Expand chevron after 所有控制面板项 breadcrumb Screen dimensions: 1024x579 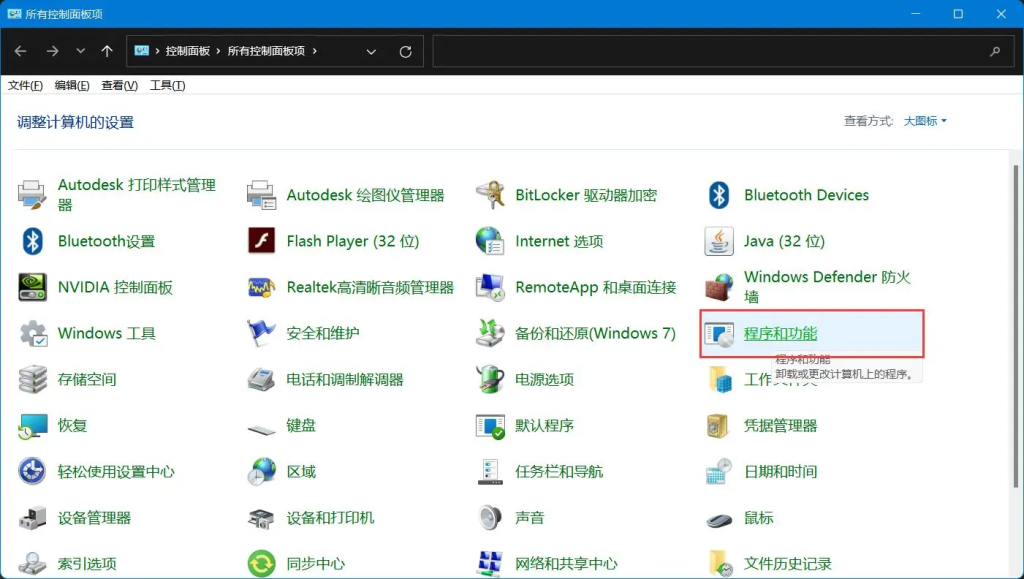(315, 51)
